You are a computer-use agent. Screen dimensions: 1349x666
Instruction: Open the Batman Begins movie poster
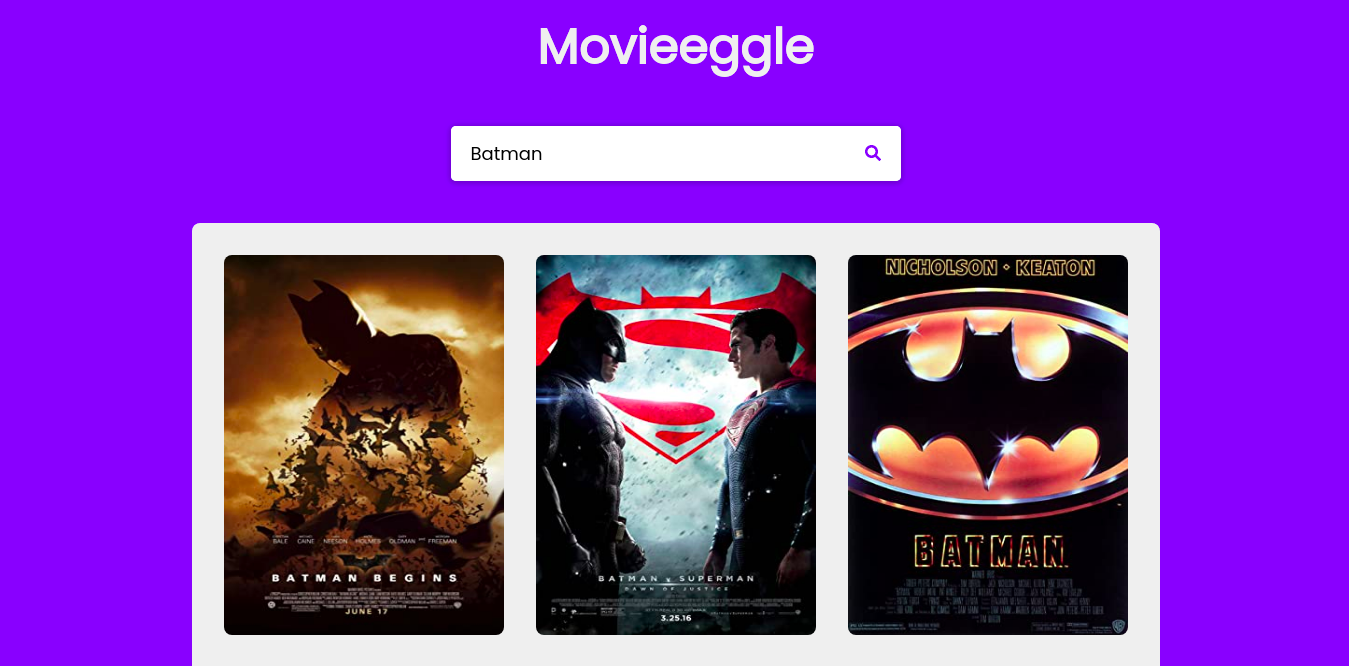click(x=364, y=445)
